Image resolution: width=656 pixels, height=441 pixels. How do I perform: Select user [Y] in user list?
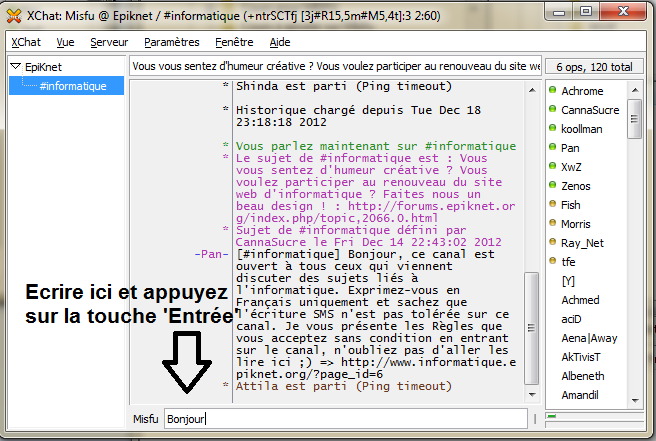(x=568, y=281)
